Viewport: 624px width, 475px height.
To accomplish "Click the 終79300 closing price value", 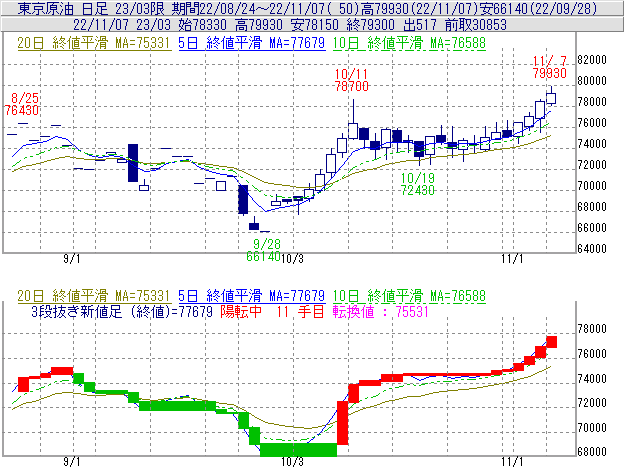I will tap(370, 25).
